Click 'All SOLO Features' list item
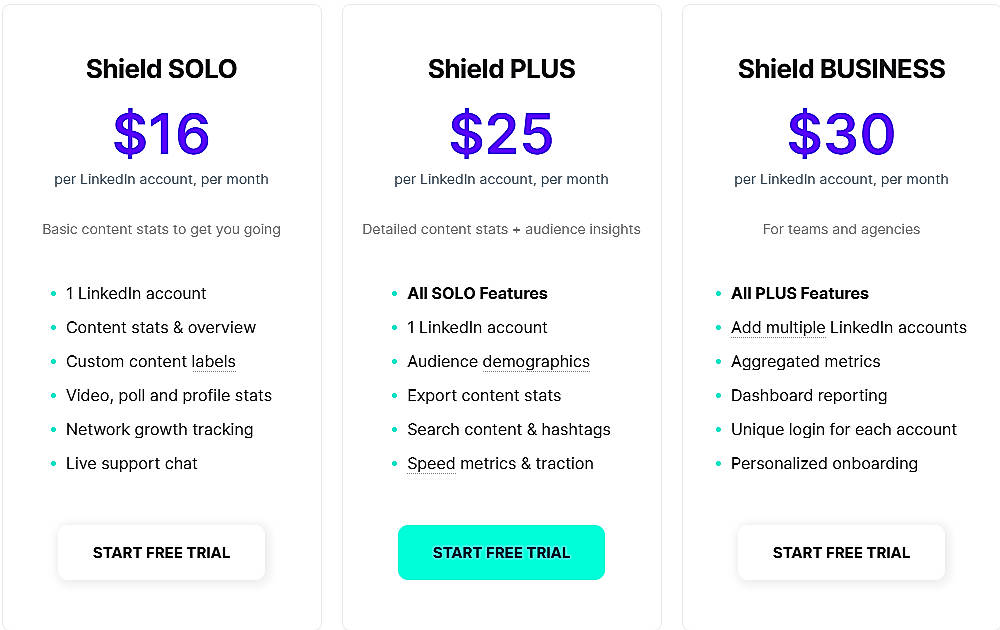This screenshot has height=630, width=1000. [x=477, y=293]
